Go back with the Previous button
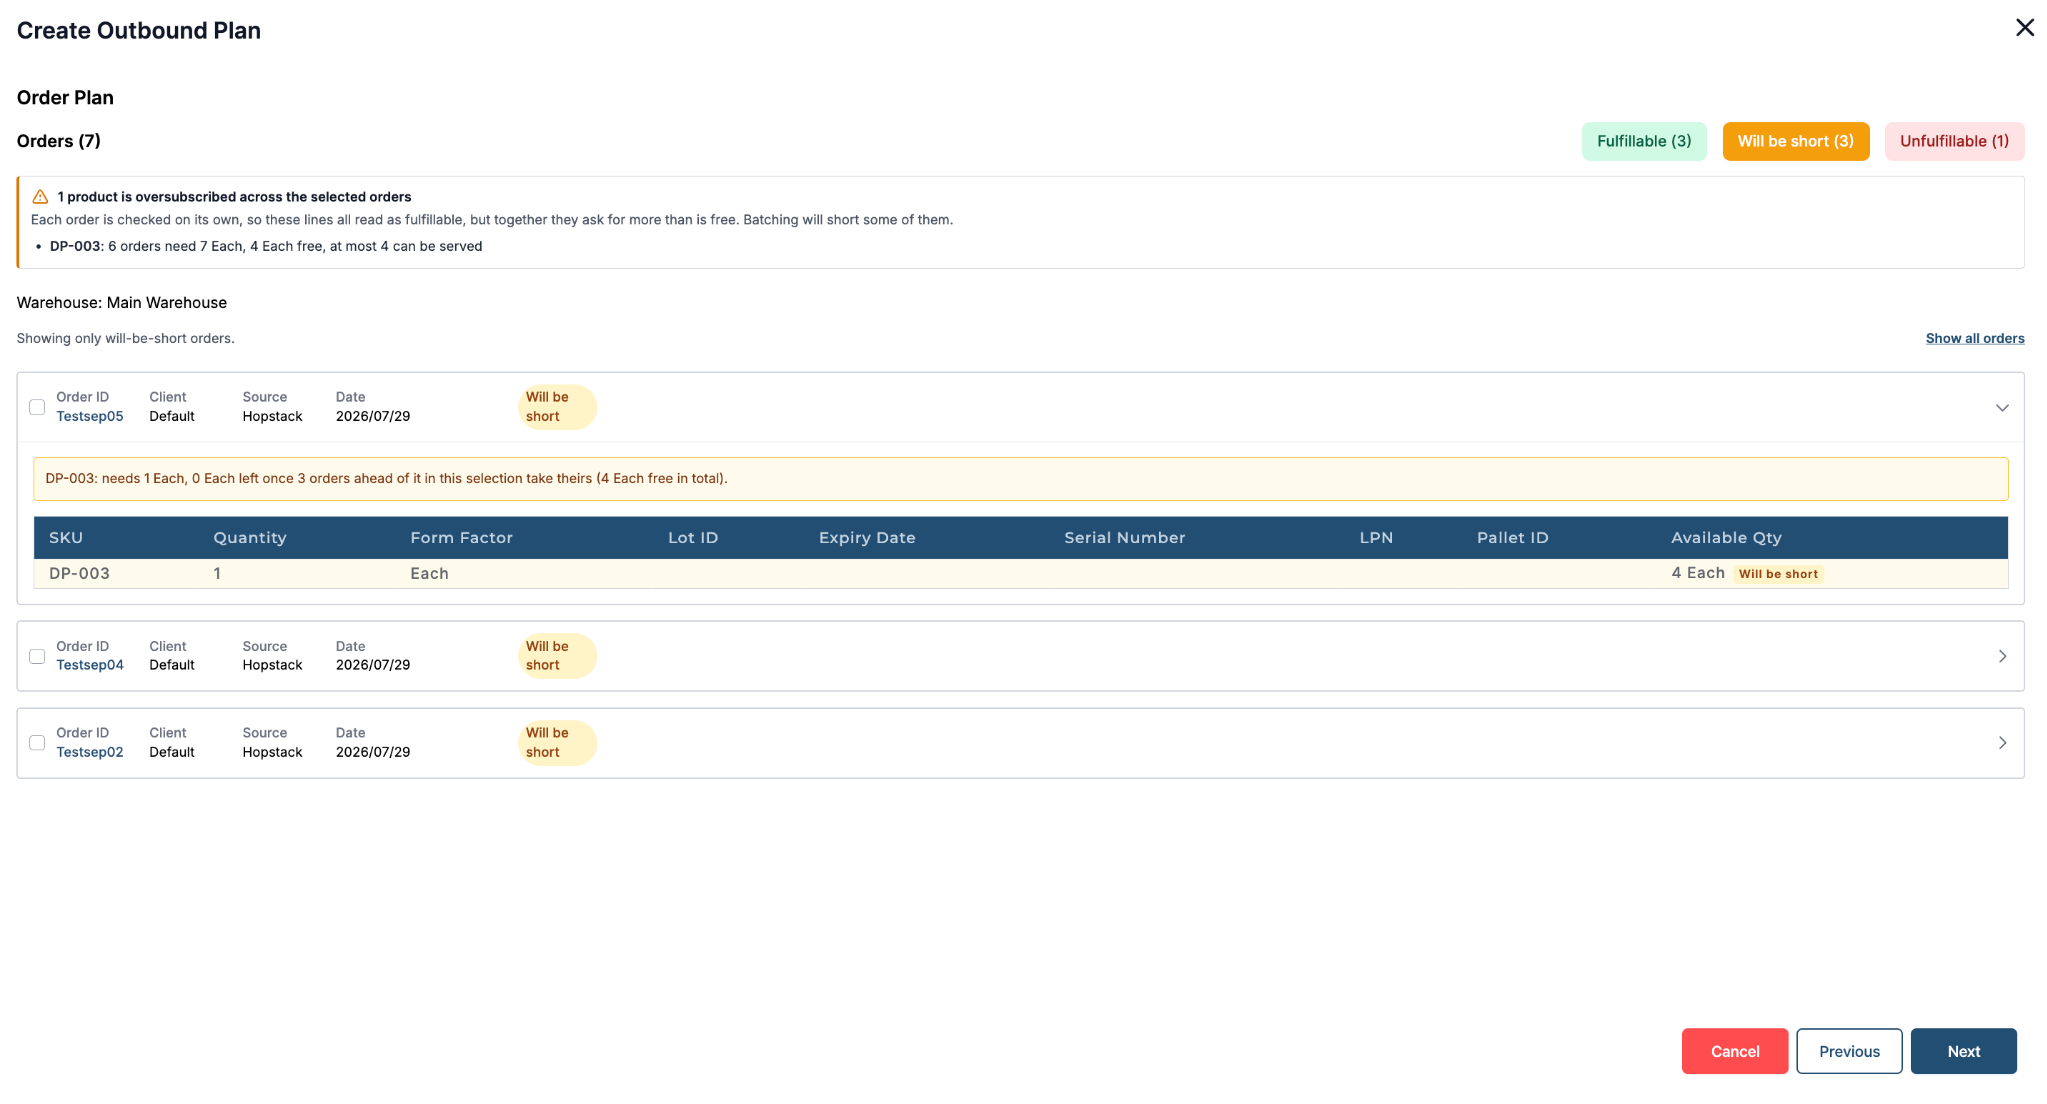 [x=1849, y=1051]
